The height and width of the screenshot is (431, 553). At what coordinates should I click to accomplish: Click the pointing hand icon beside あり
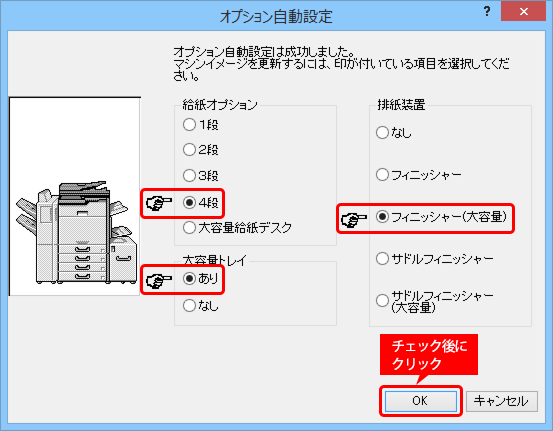pyautogui.click(x=159, y=280)
